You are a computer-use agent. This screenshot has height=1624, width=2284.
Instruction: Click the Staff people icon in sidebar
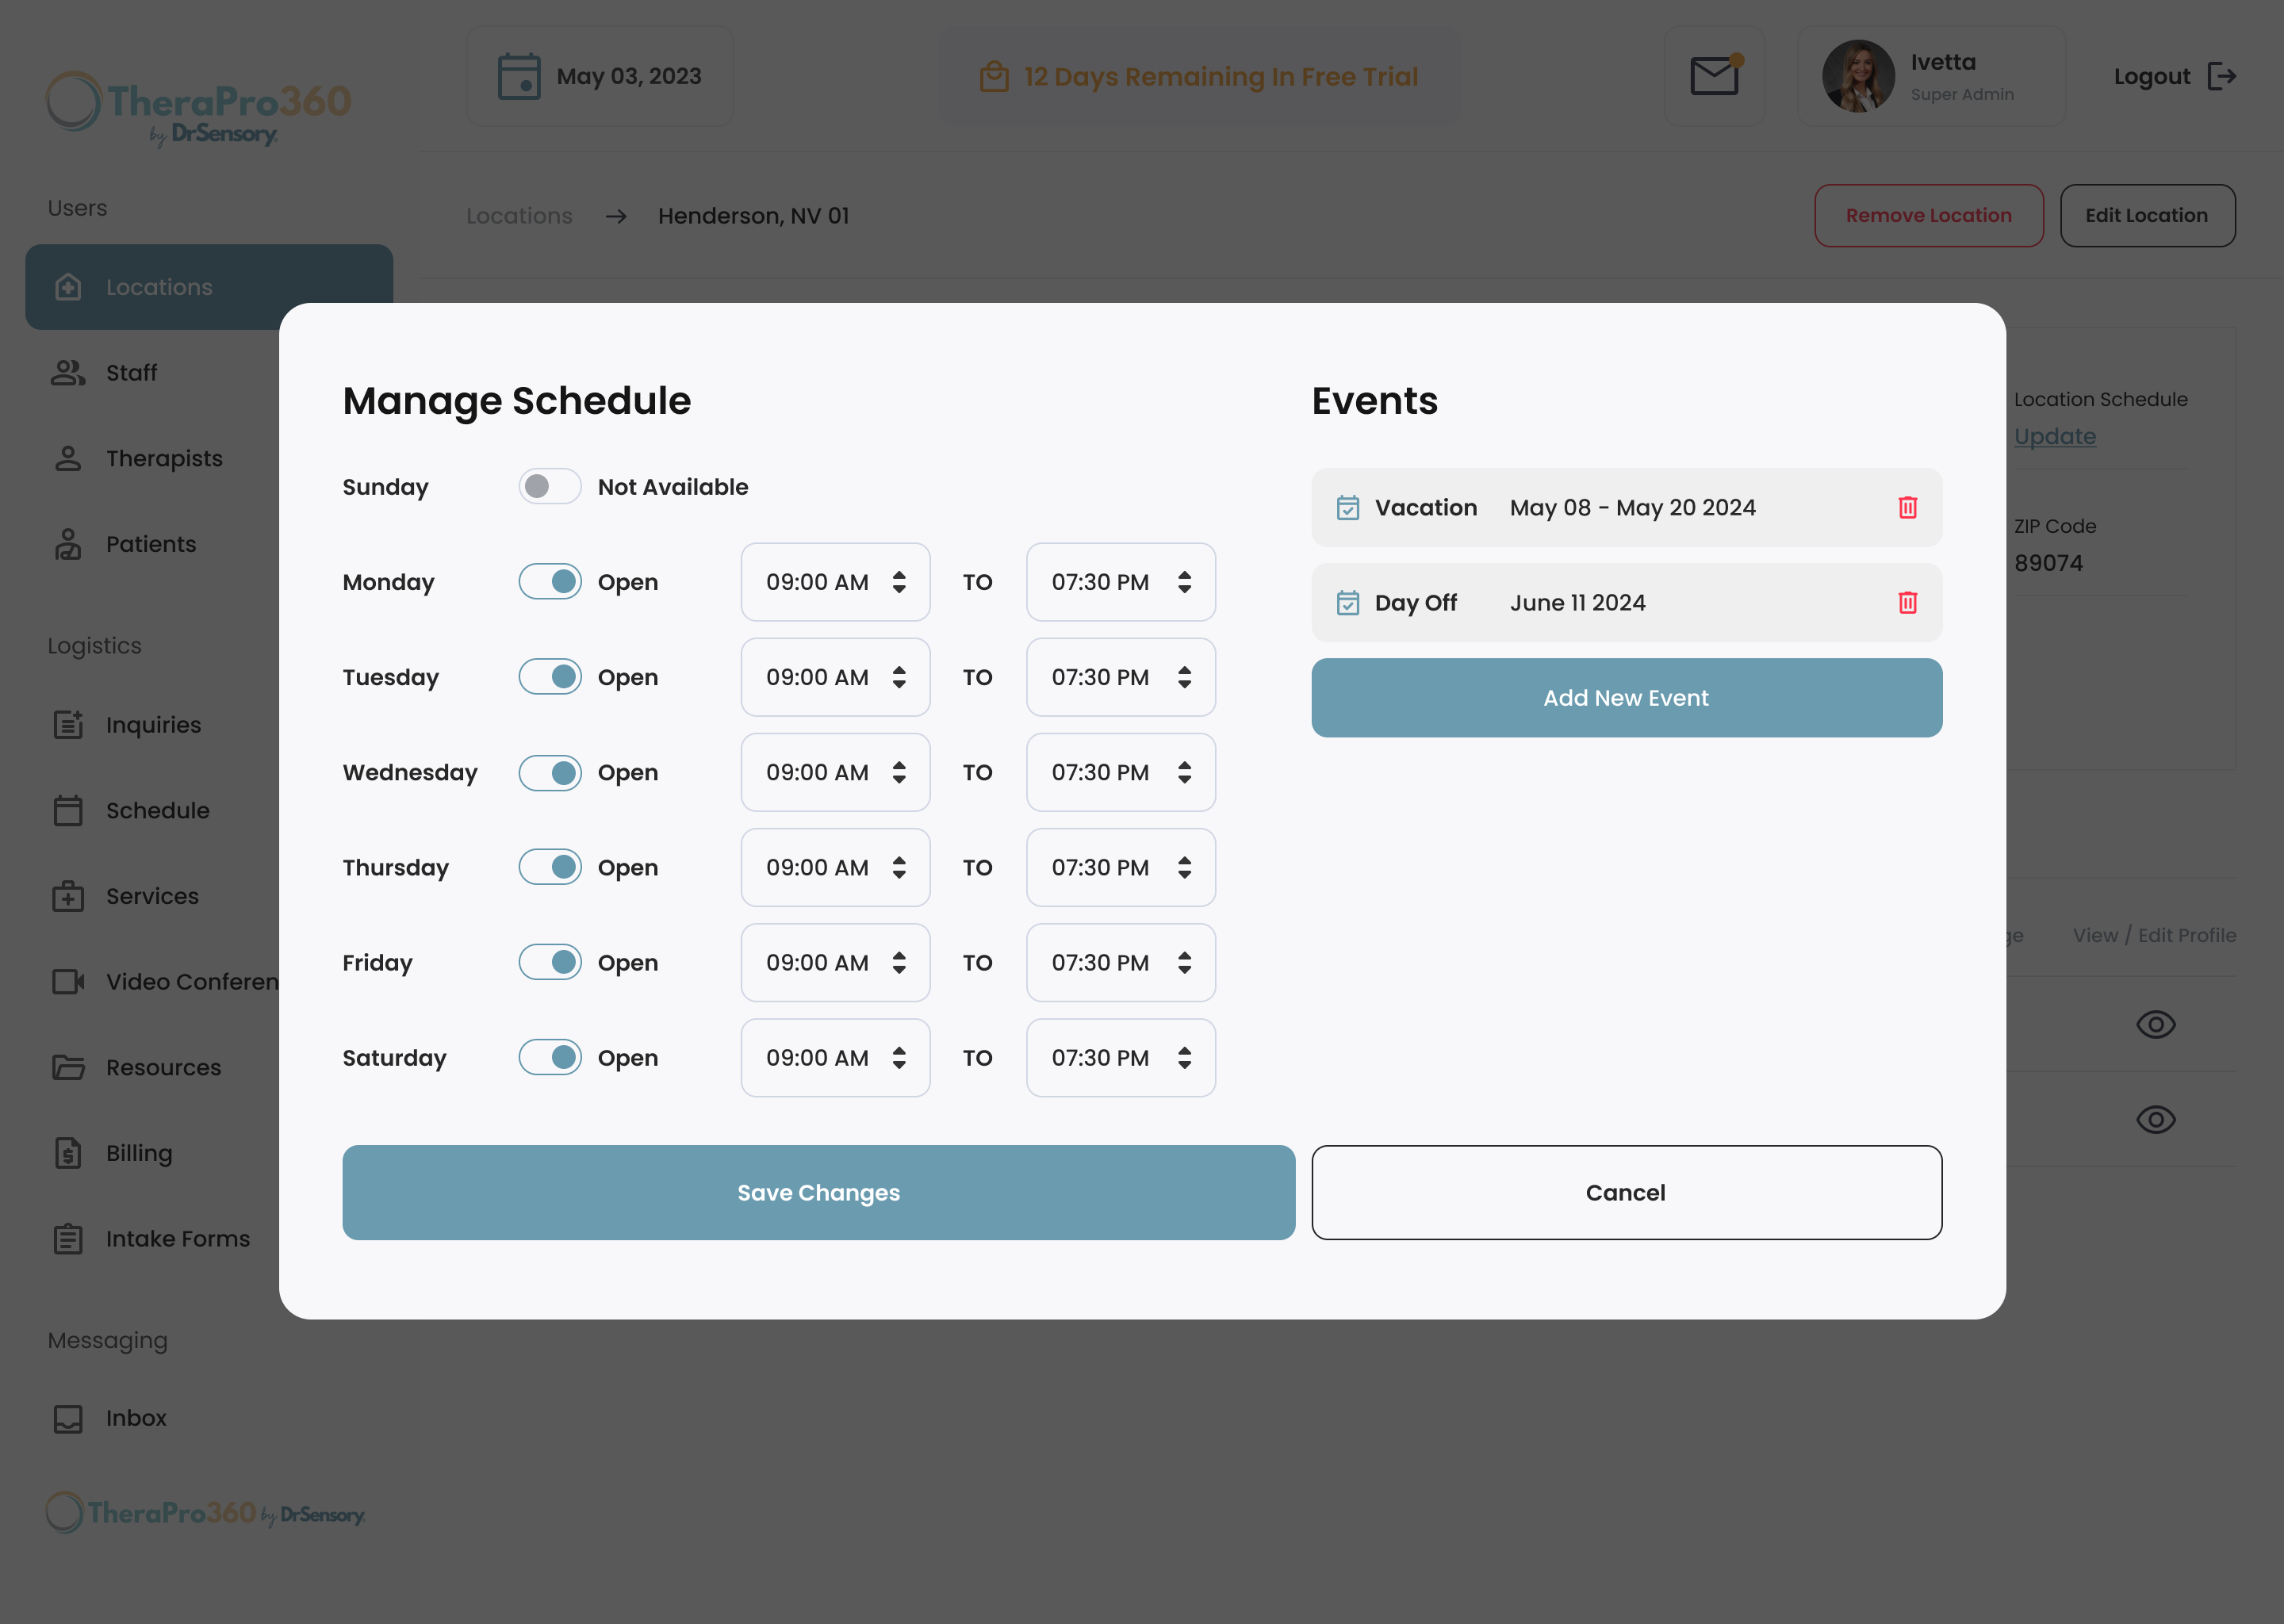coord(68,373)
